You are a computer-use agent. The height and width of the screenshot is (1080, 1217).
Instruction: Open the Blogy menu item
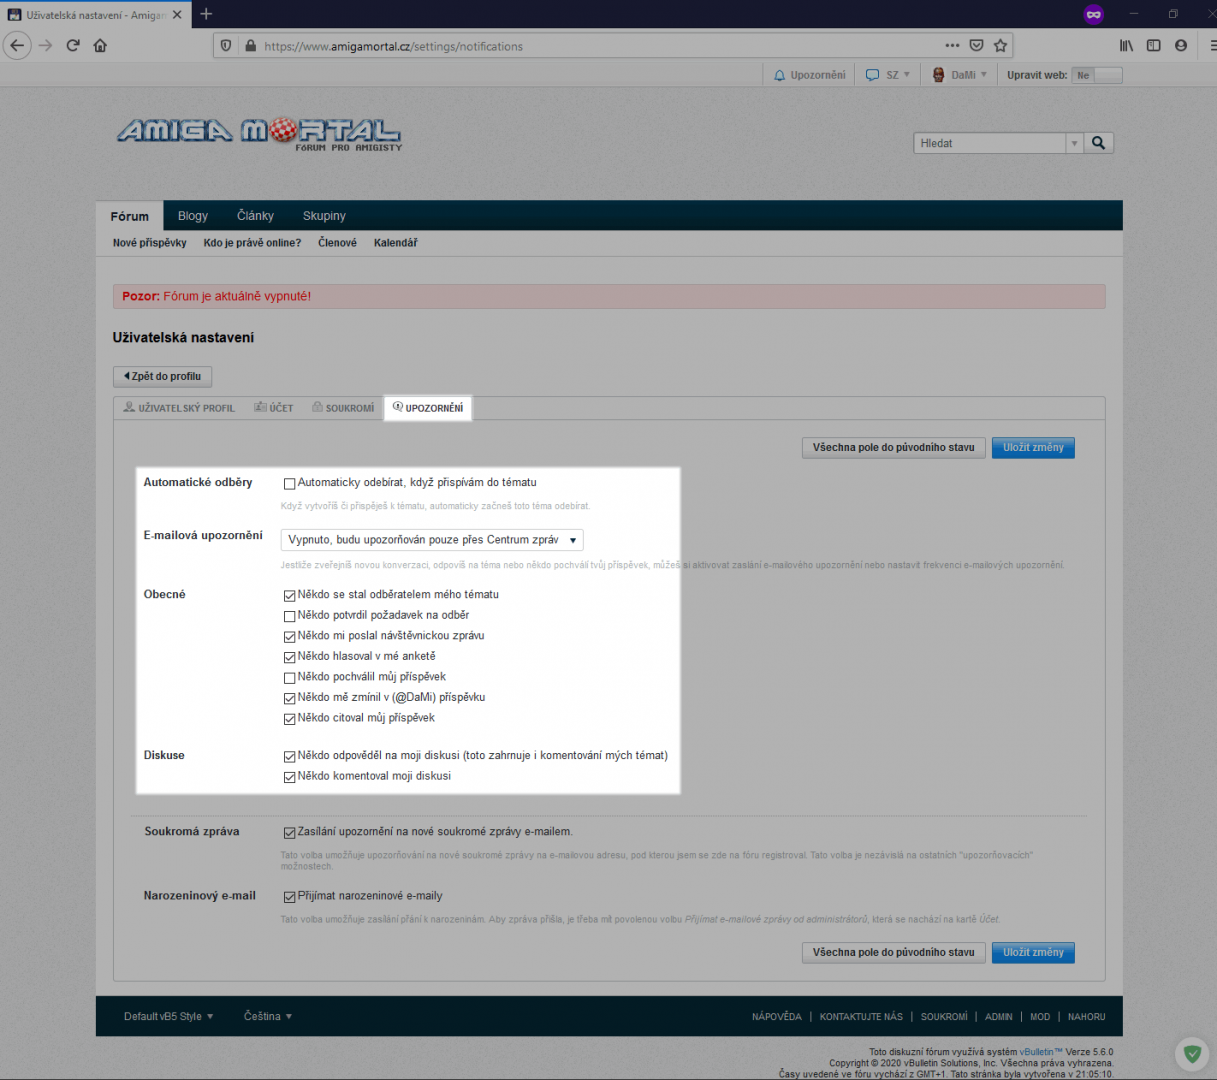pyautogui.click(x=193, y=216)
